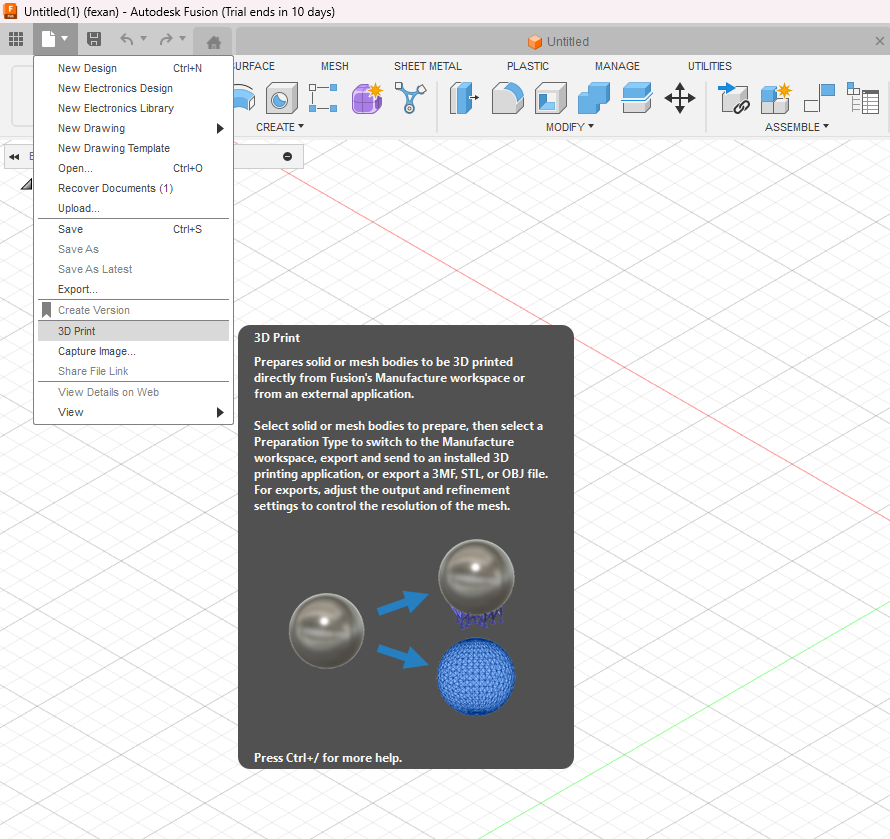Viewport: 890px width, 839px height.
Task: Open the Undo history dropdown arrow
Action: click(143, 39)
